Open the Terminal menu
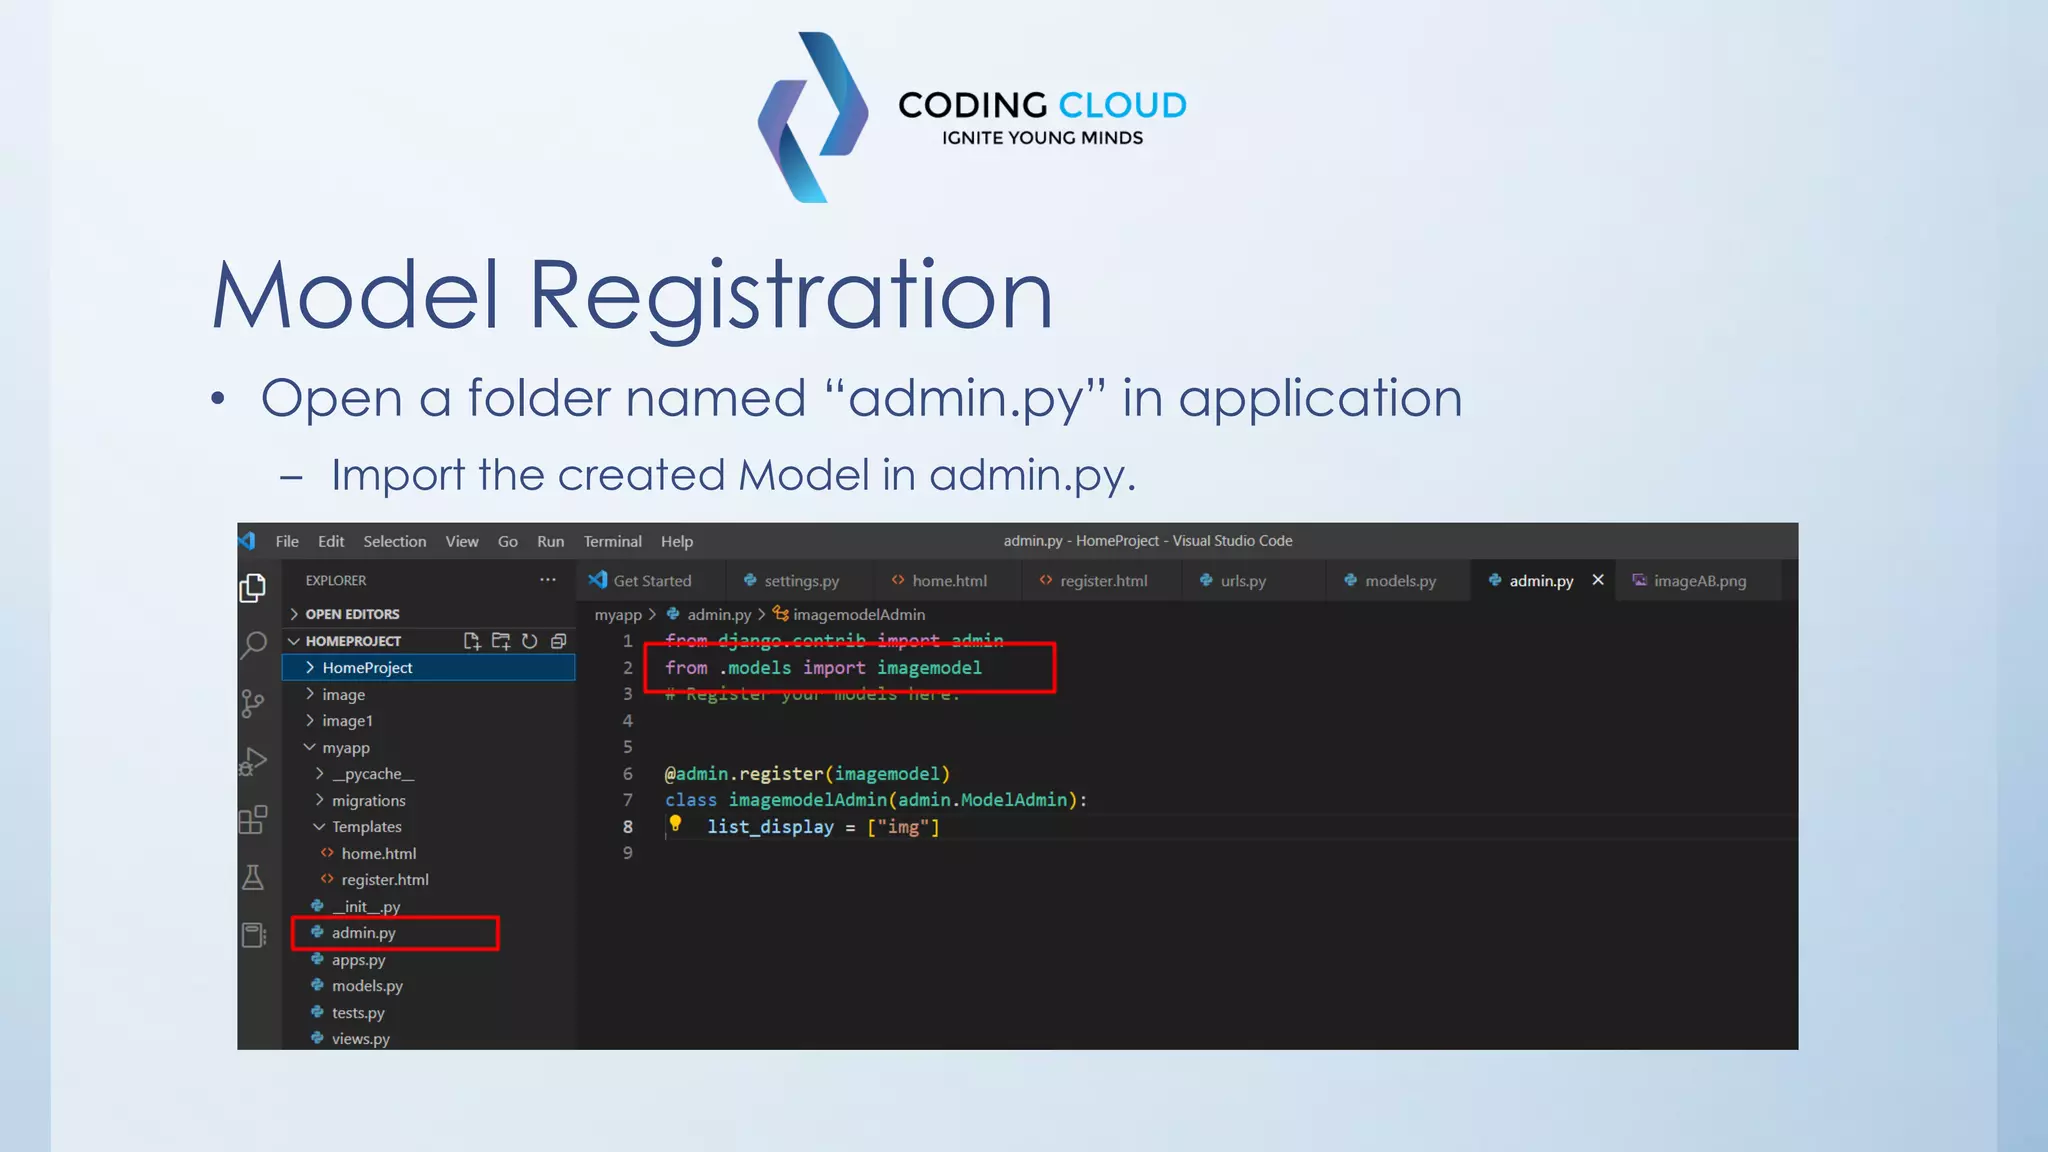2048x1152 pixels. click(612, 541)
